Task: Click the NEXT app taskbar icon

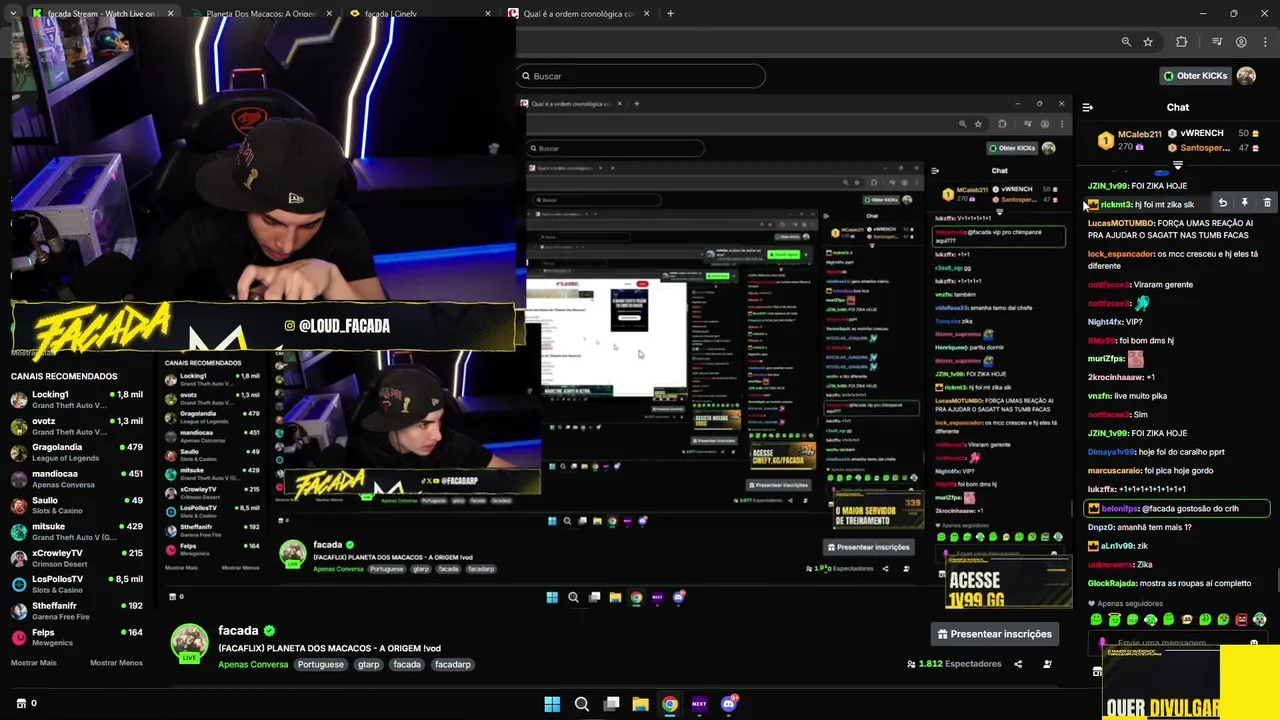Action: click(699, 704)
